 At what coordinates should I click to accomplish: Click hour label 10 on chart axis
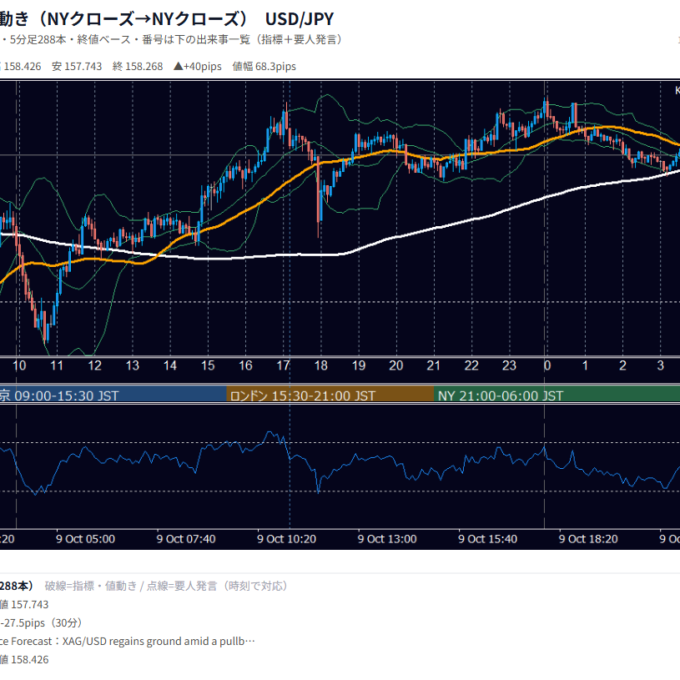(x=19, y=366)
